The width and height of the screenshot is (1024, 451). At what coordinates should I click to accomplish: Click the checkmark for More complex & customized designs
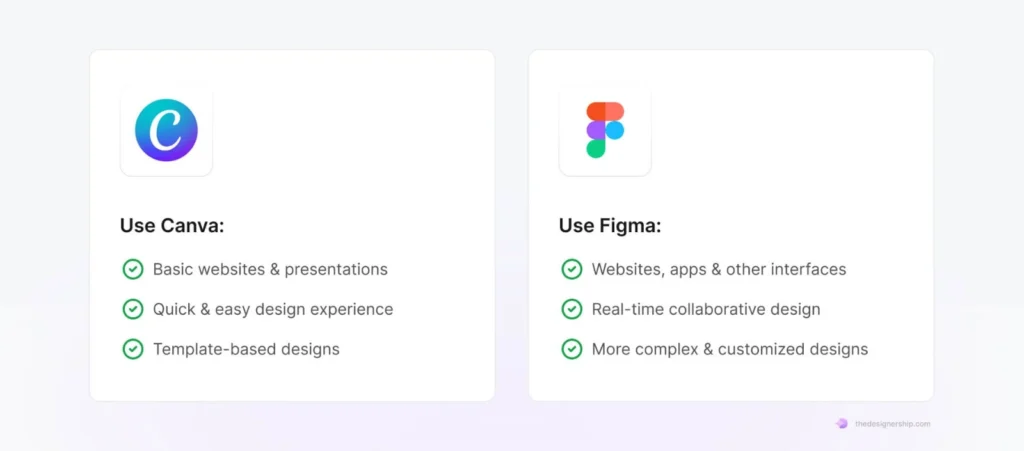pos(572,349)
